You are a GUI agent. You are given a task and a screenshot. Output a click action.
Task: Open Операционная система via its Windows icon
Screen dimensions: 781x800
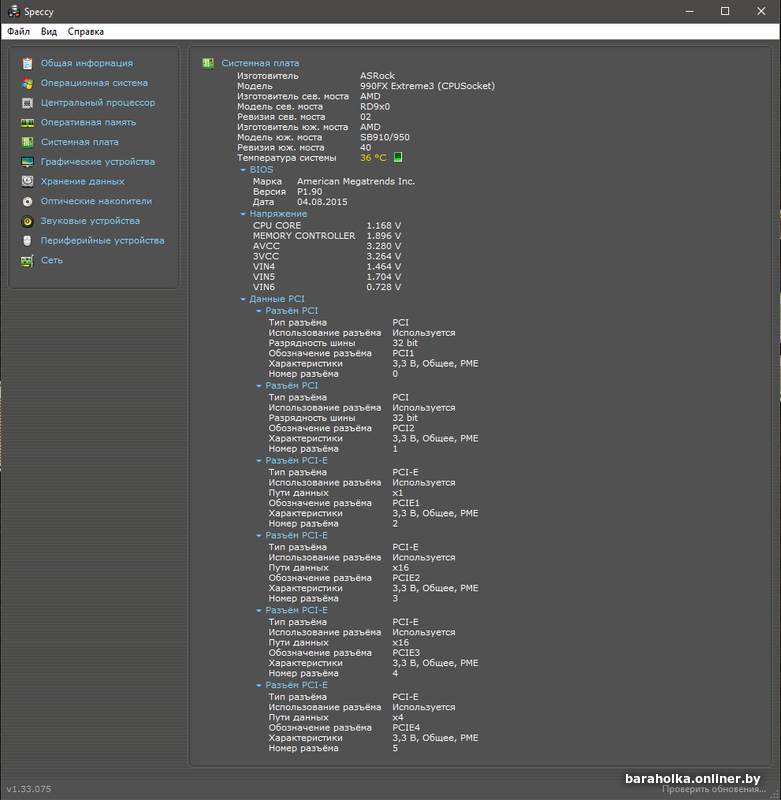pyautogui.click(x=27, y=83)
